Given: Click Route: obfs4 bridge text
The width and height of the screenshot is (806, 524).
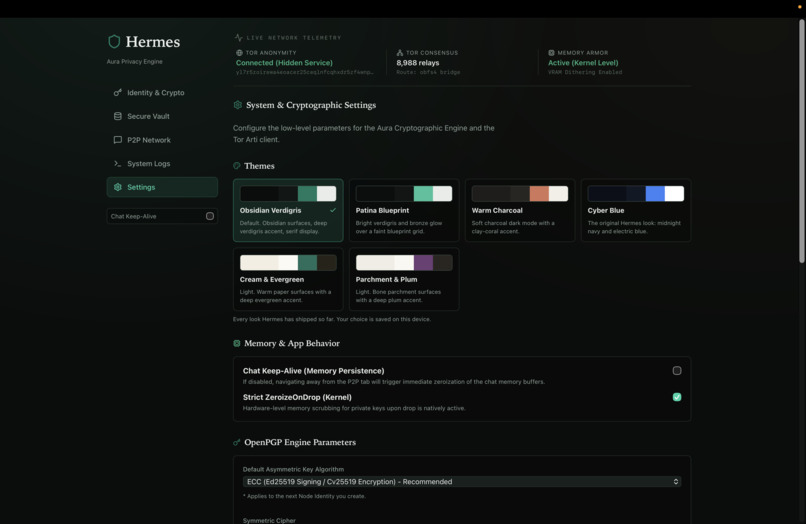Looking at the screenshot, I should click(x=428, y=73).
